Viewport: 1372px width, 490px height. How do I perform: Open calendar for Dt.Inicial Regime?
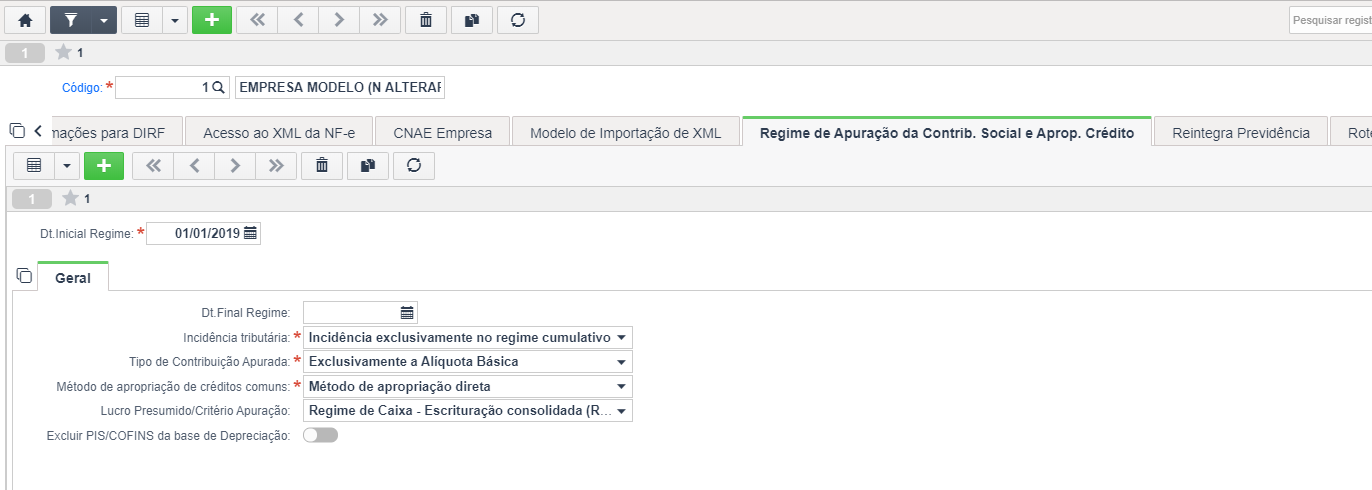[251, 233]
